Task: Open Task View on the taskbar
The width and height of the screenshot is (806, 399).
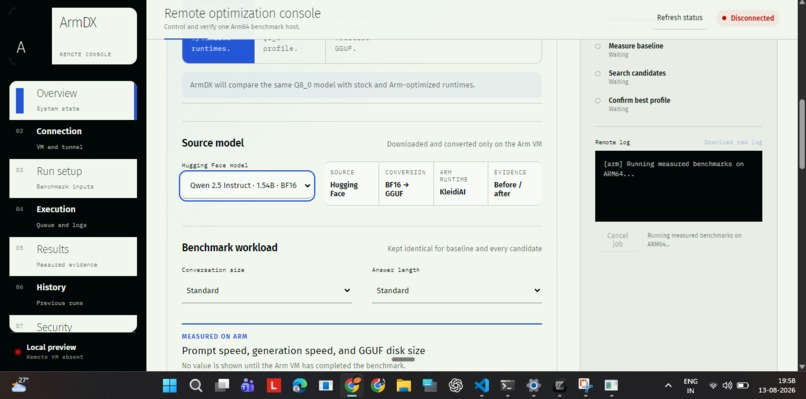Action: tap(222, 385)
